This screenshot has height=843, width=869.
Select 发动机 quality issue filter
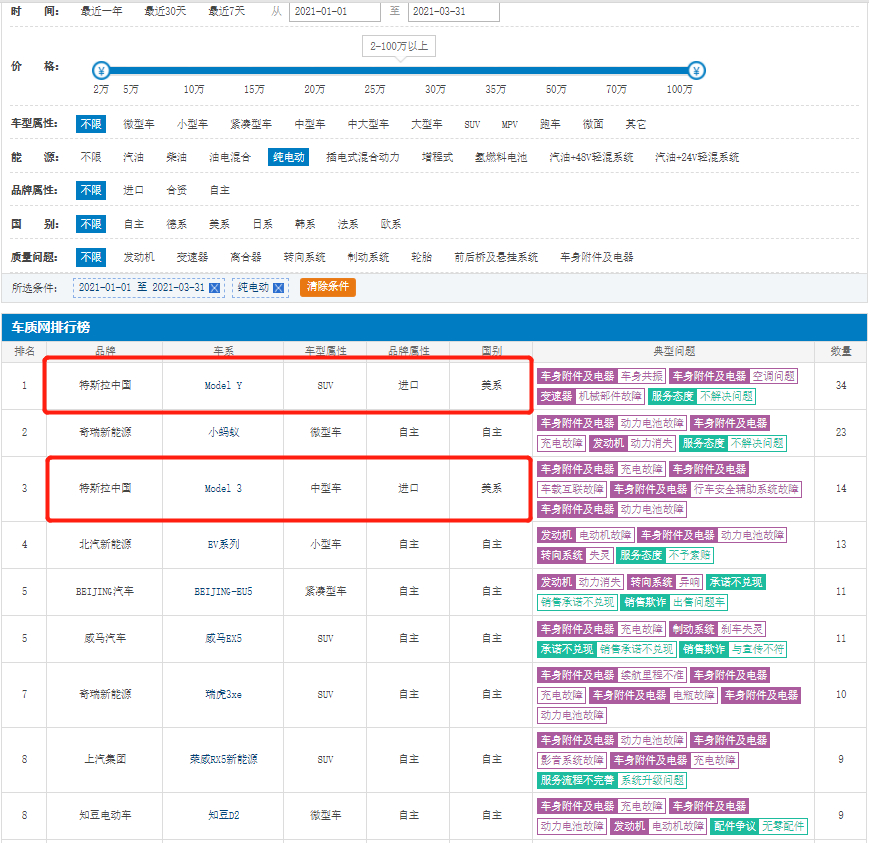click(x=139, y=258)
